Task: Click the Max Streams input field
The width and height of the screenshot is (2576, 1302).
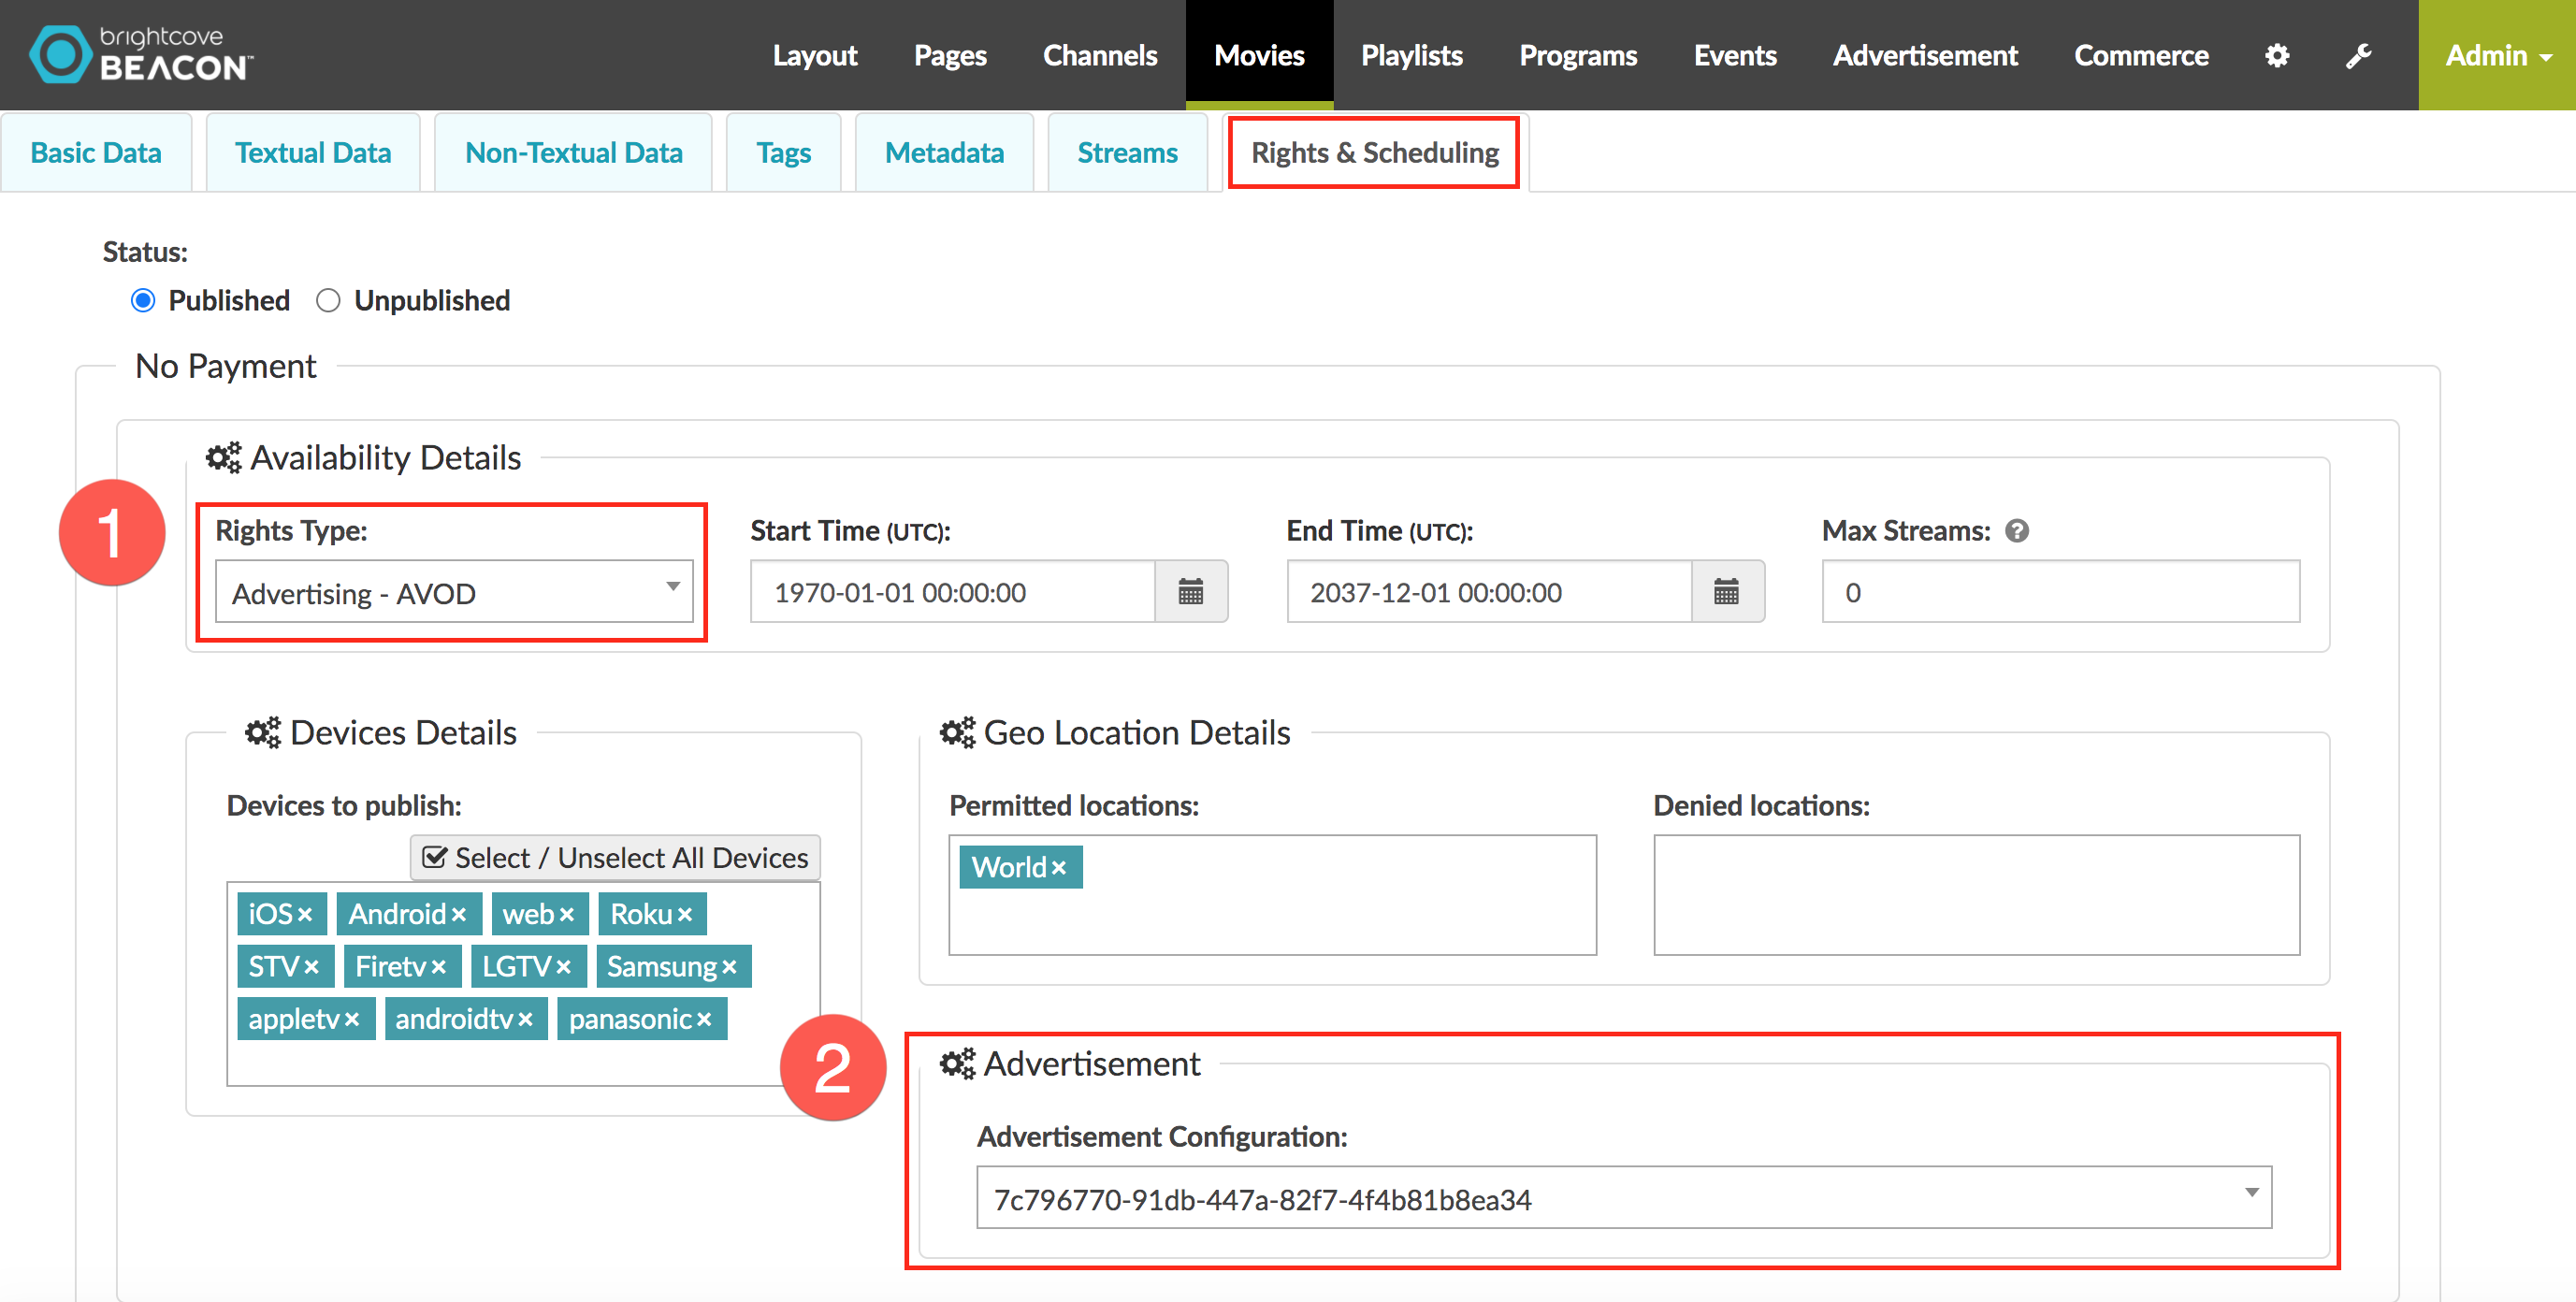Action: coord(2060,592)
